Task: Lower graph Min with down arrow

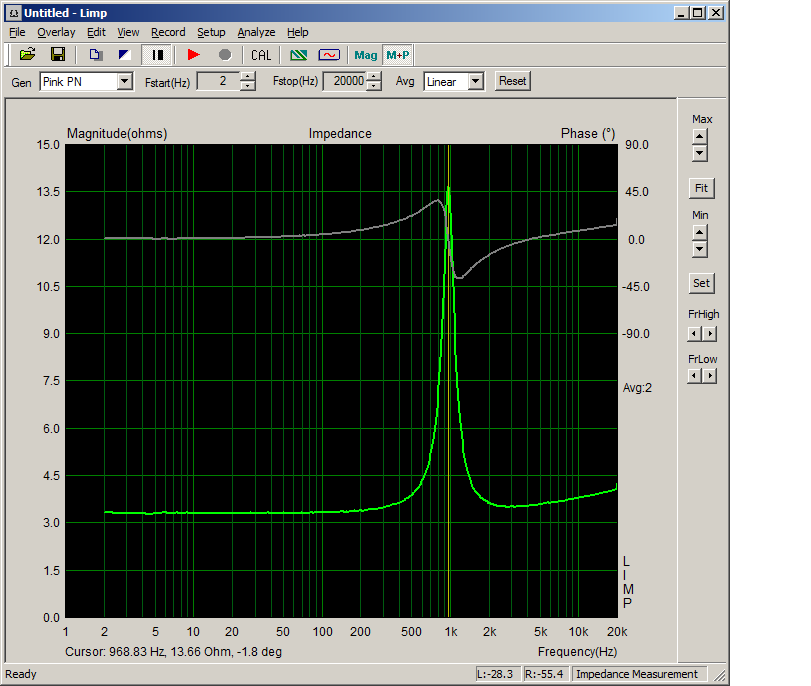Action: click(700, 249)
